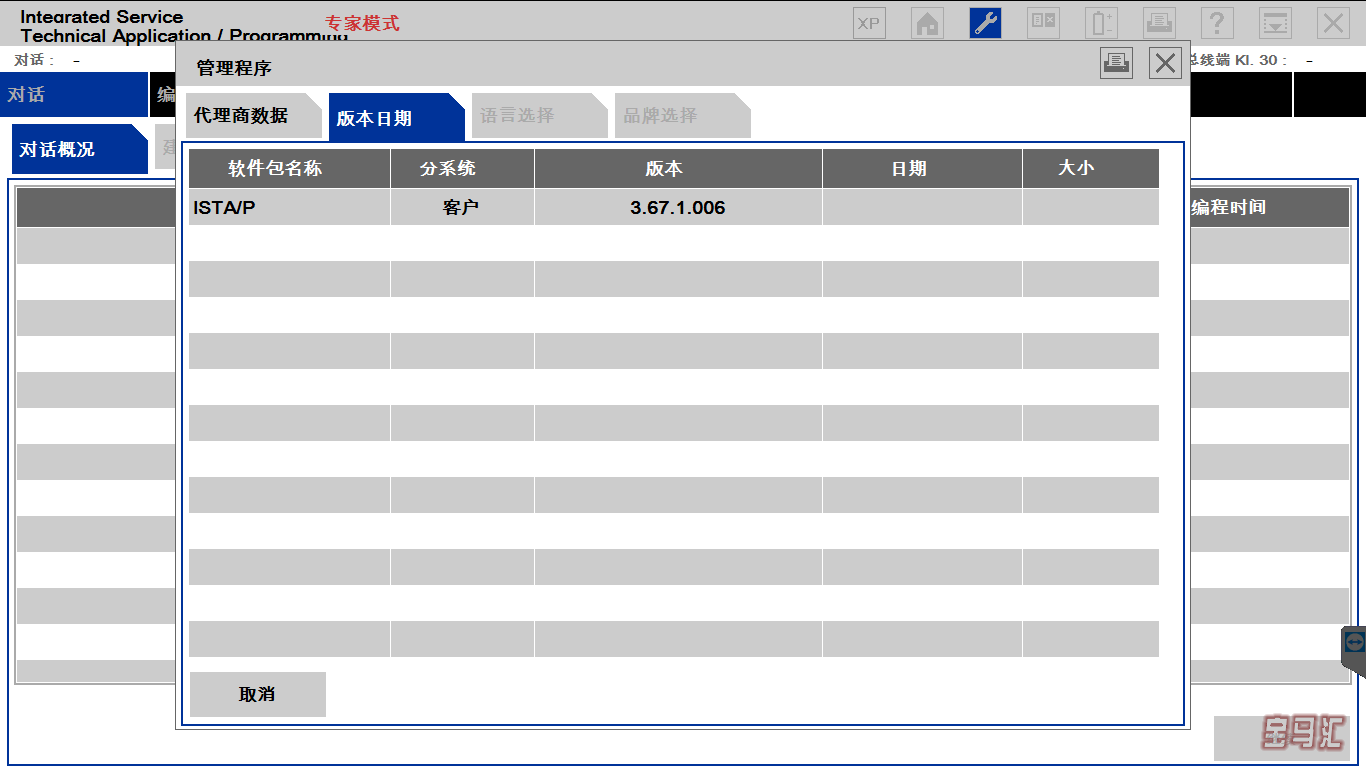Click the 客户 cell in the table
This screenshot has width=1366, height=768.
[462, 207]
